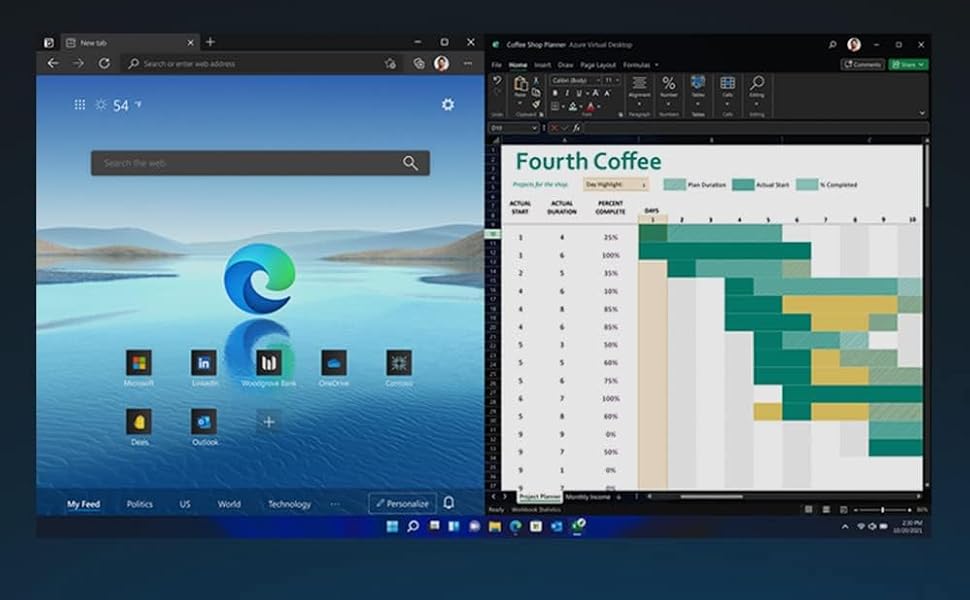Click the Excel undo arrow
The width and height of the screenshot is (970, 600).
point(497,81)
